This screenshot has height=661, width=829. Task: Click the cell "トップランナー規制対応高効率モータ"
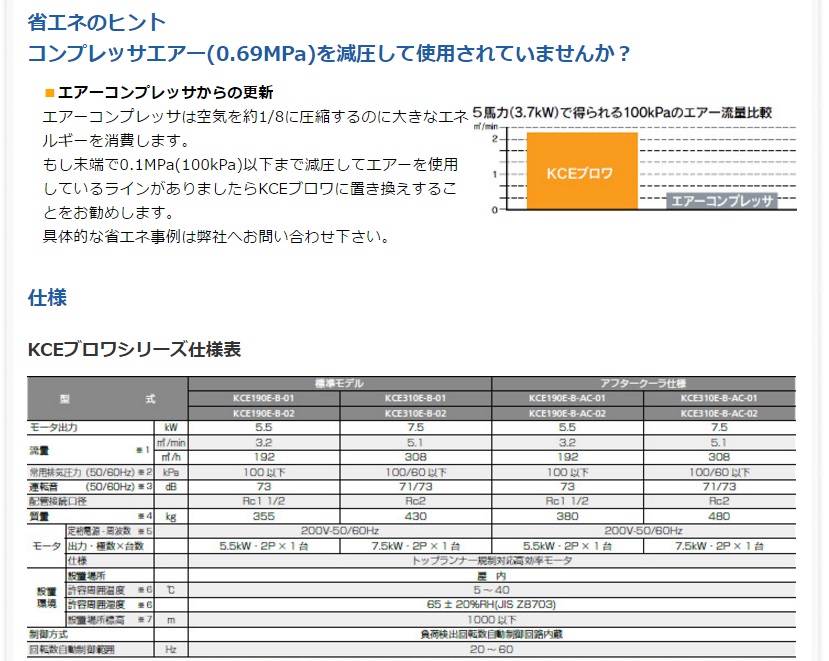pos(492,561)
